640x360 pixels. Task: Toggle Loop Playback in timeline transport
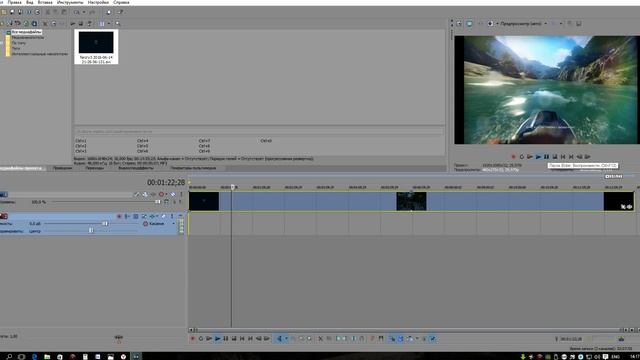(x=201, y=339)
